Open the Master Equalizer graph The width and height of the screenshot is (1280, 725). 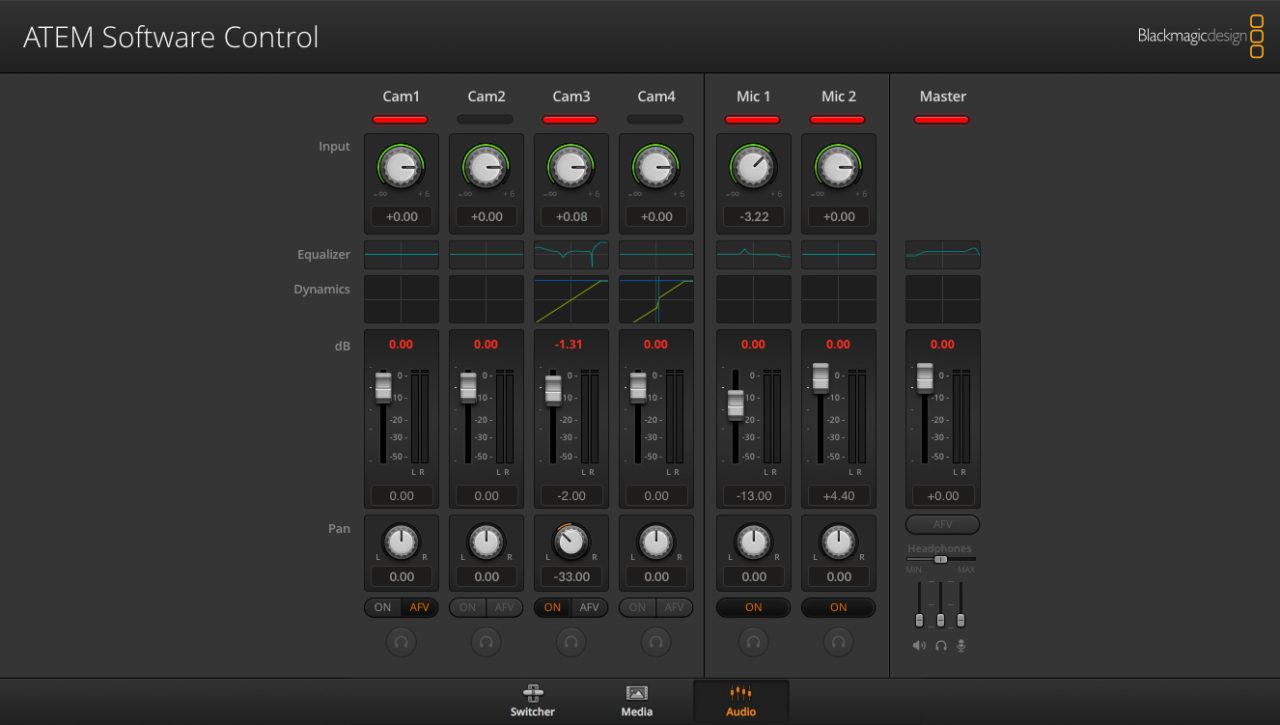942,255
